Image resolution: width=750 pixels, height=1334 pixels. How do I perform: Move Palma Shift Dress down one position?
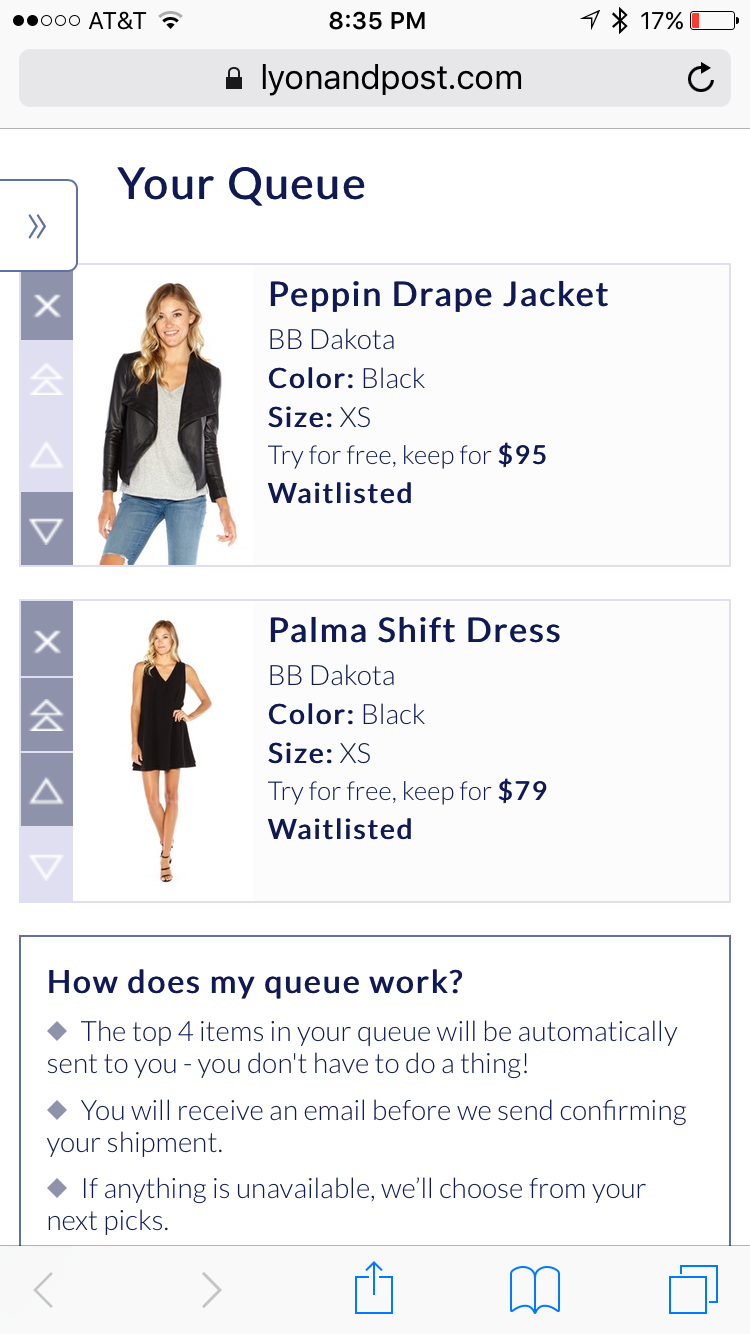click(x=46, y=865)
